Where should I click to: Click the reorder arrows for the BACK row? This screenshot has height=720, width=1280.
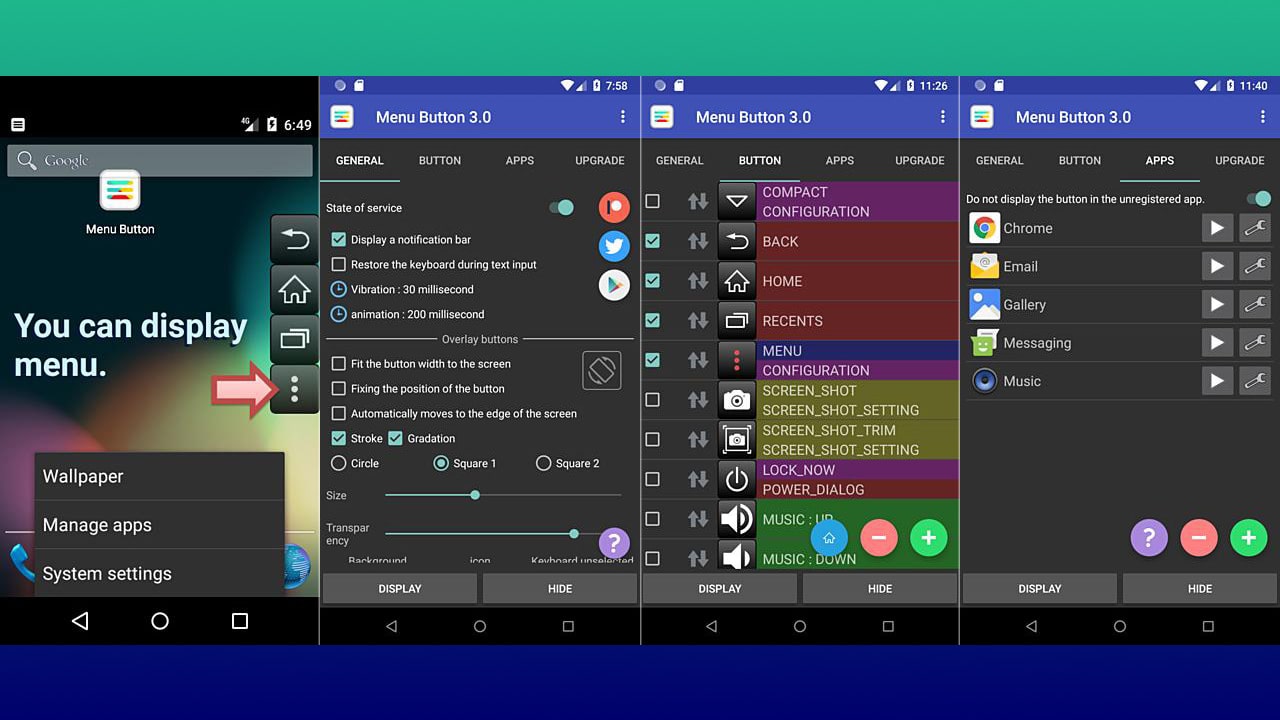click(x=697, y=241)
